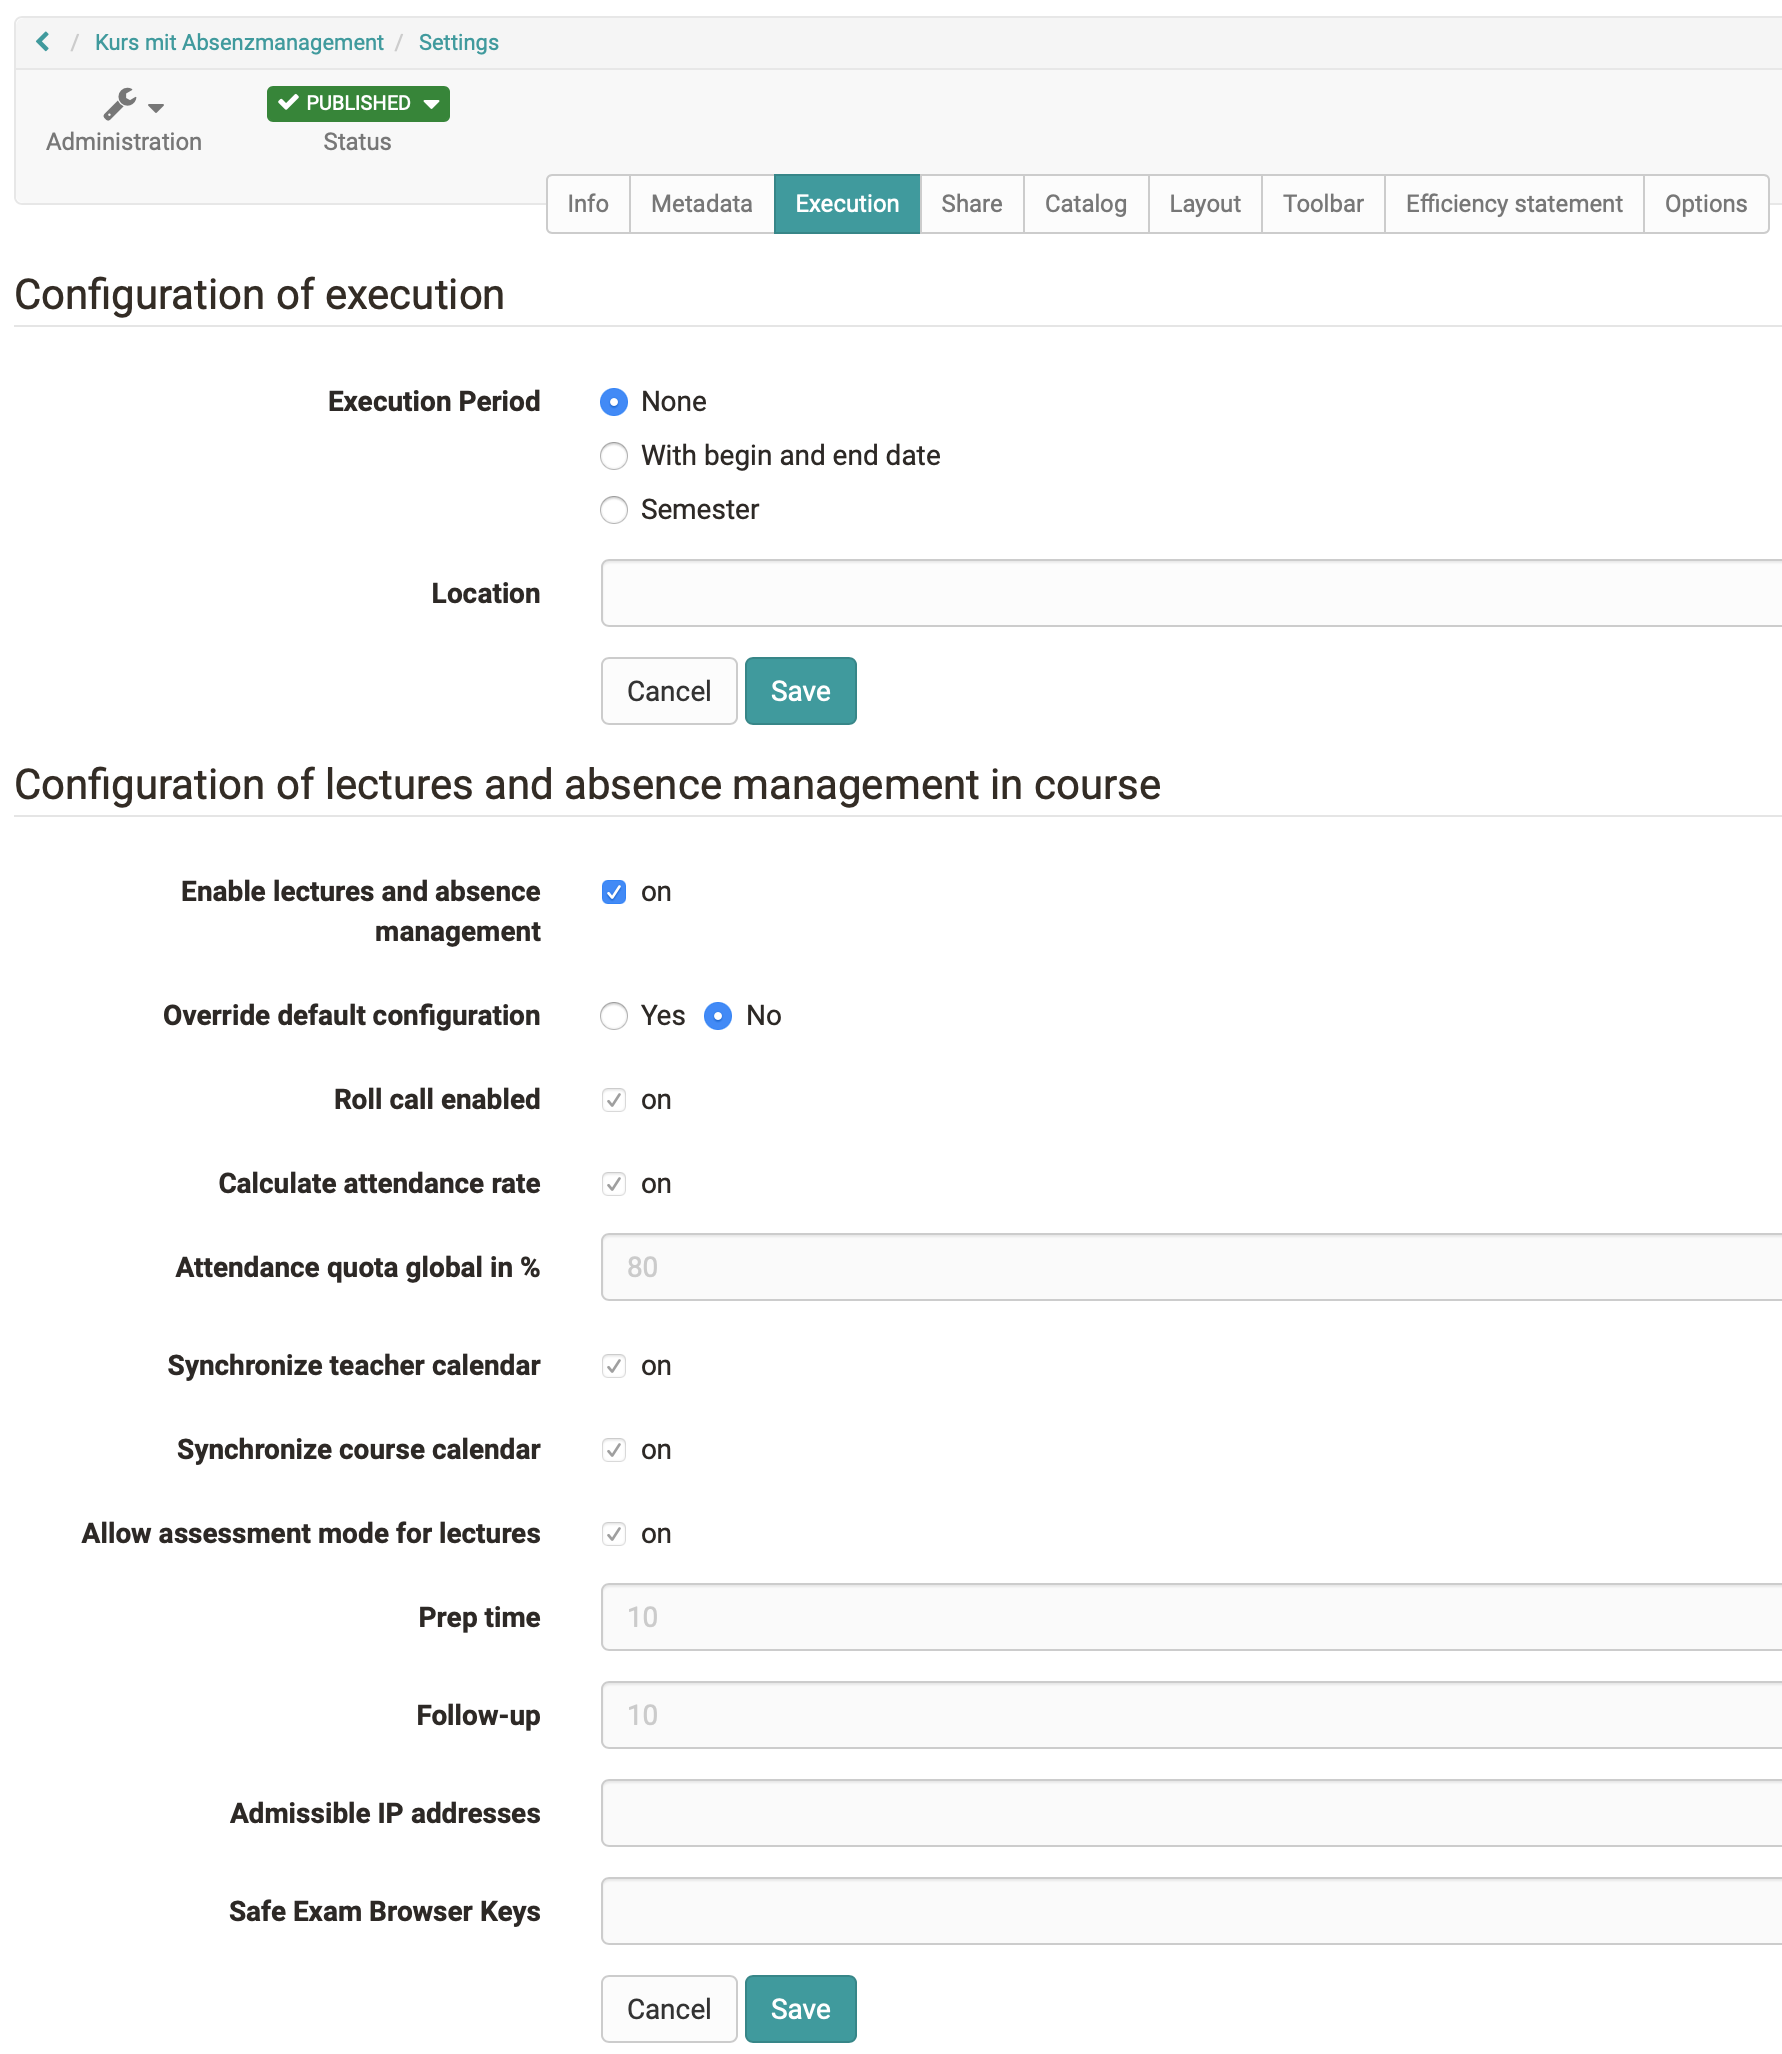Viewport: 1782px width, 2054px height.
Task: Open the Efficiency statement tab
Action: click(1513, 204)
